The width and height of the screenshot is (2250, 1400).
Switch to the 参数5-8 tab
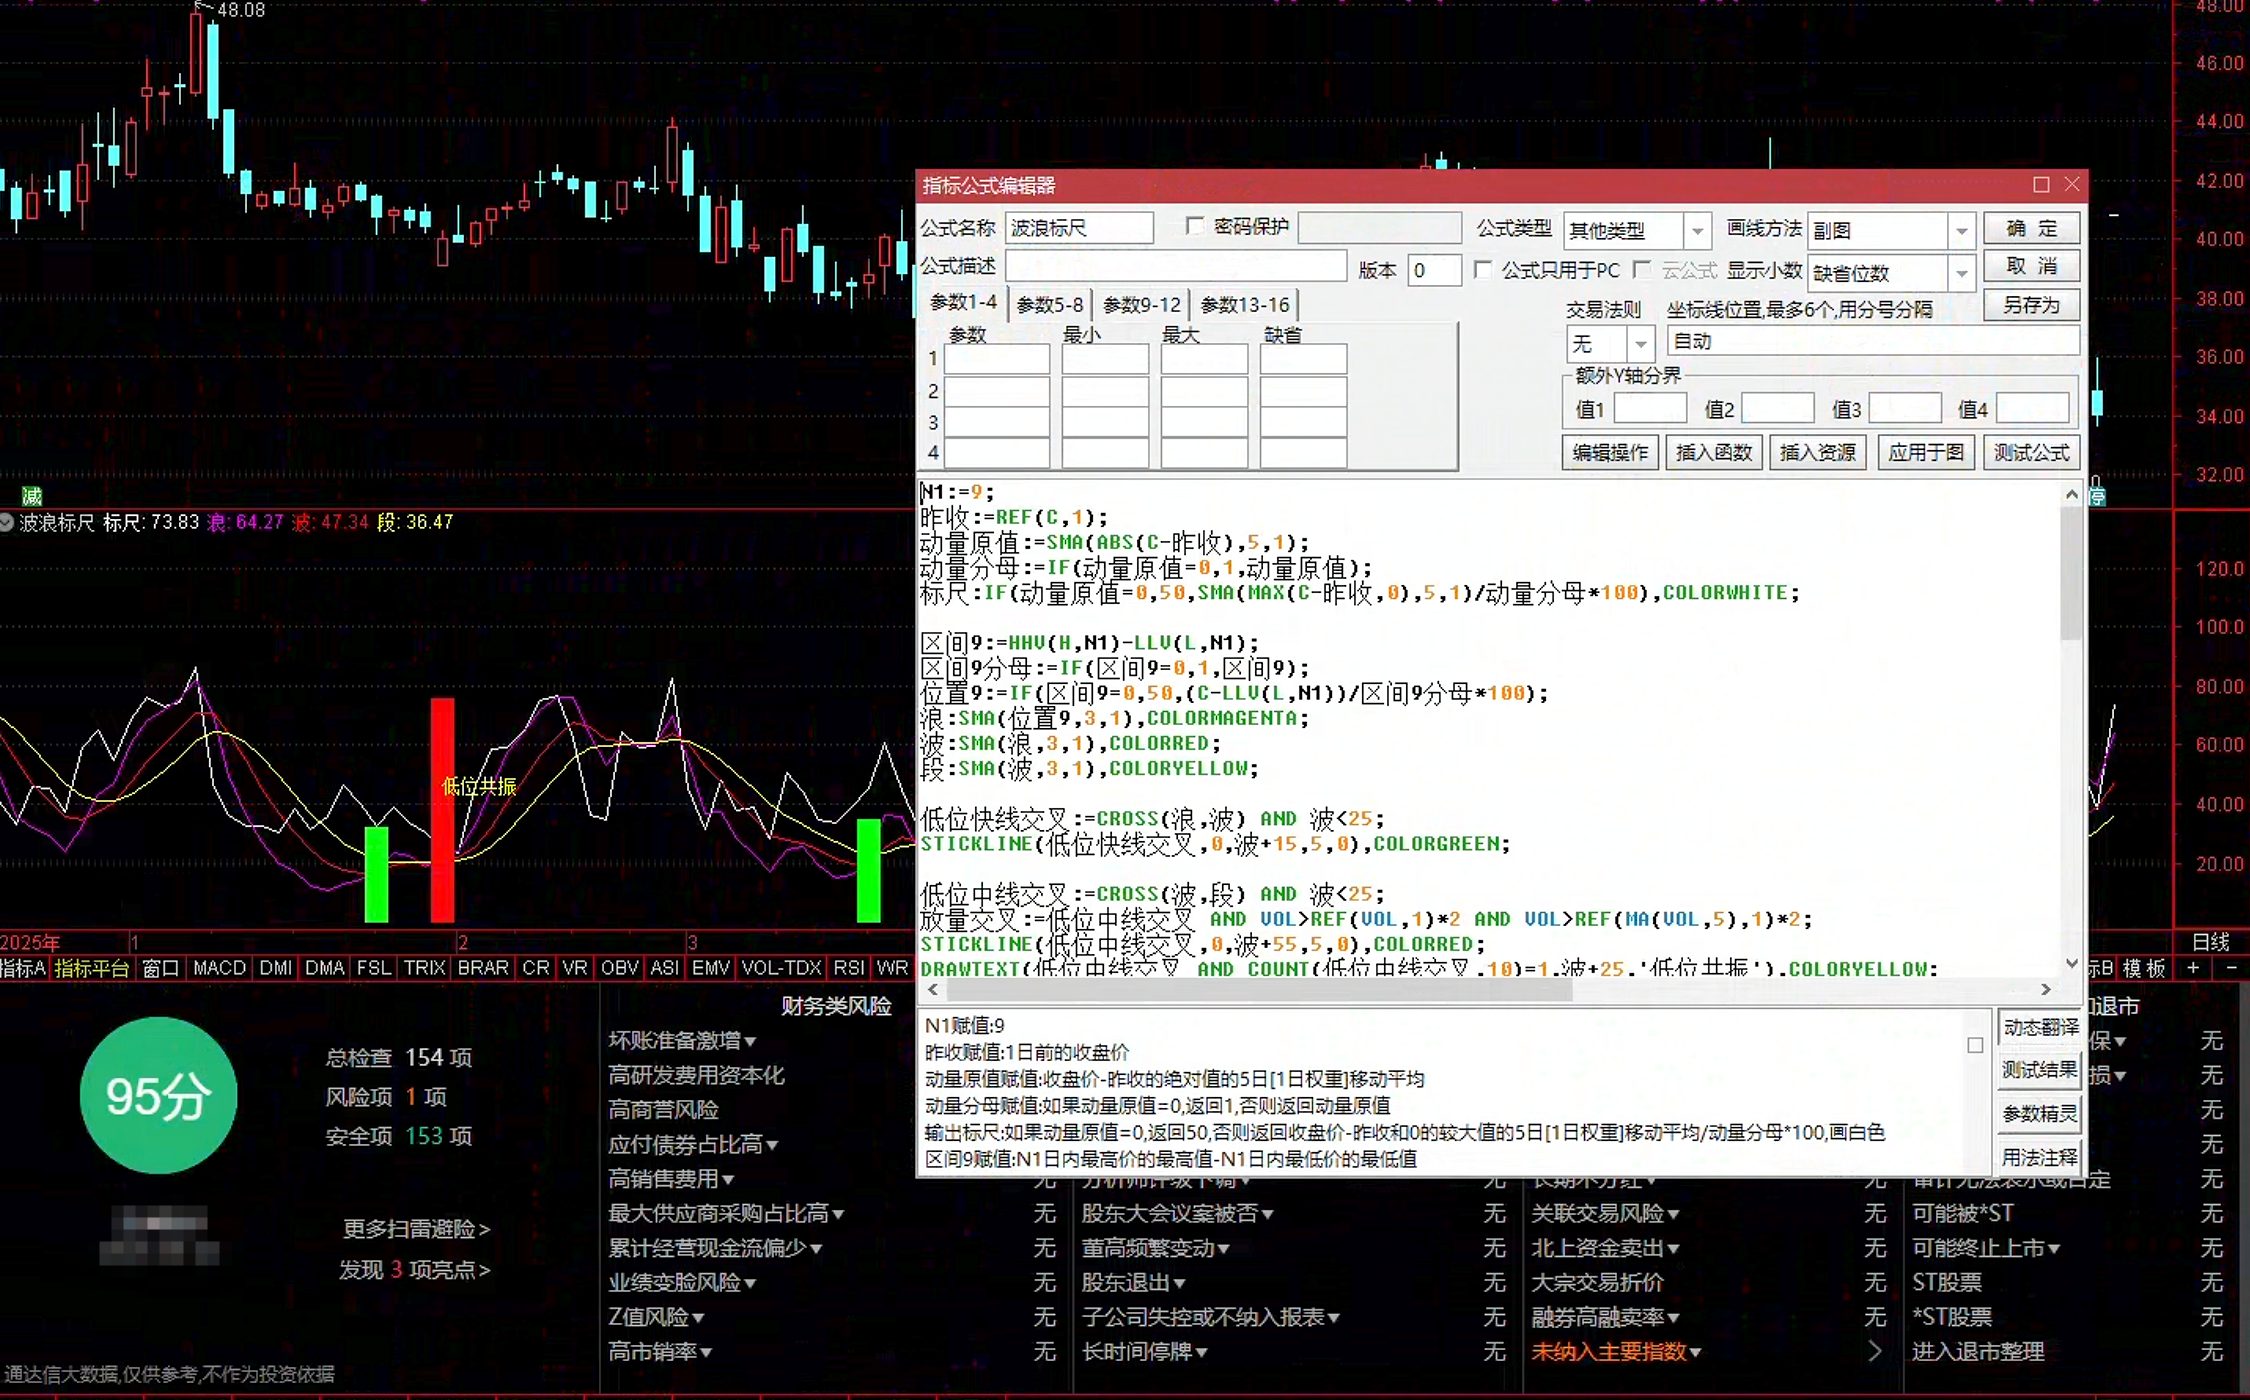tap(1050, 305)
